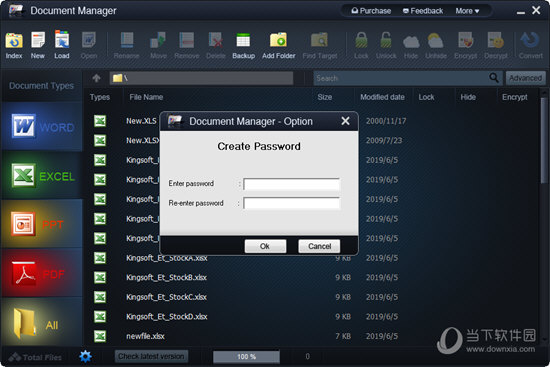This screenshot has height=367, width=550.
Task: Select file Kingsoft_Et_StockC.xlsx
Action: (166, 297)
